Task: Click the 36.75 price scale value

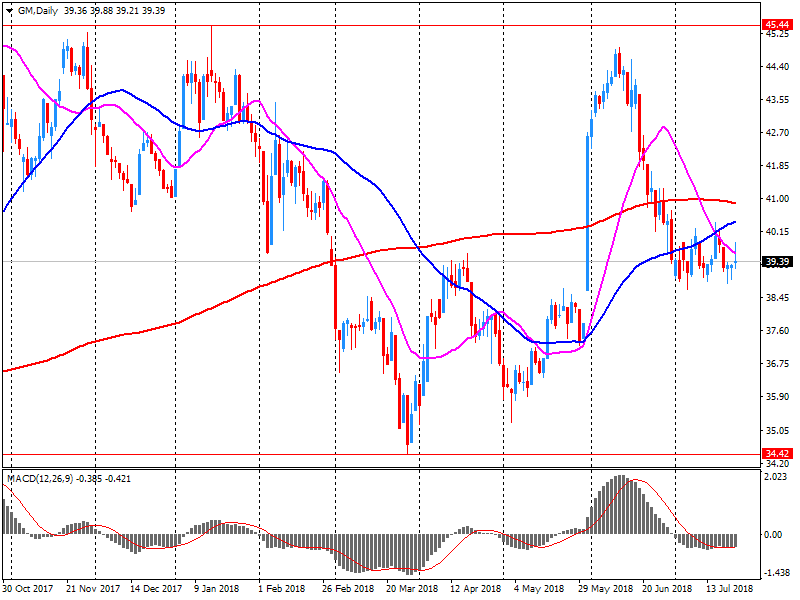Action: click(777, 364)
